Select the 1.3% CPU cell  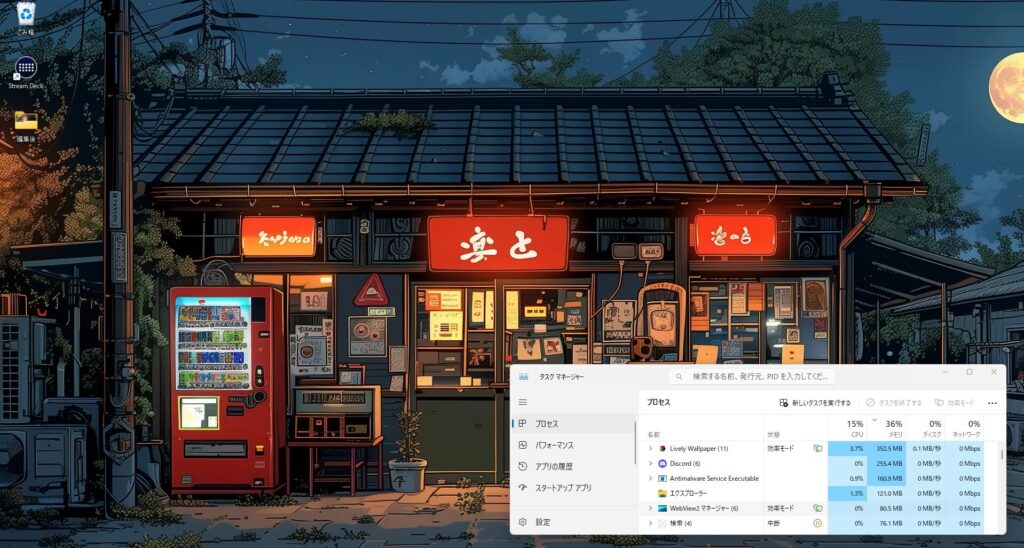coord(847,494)
